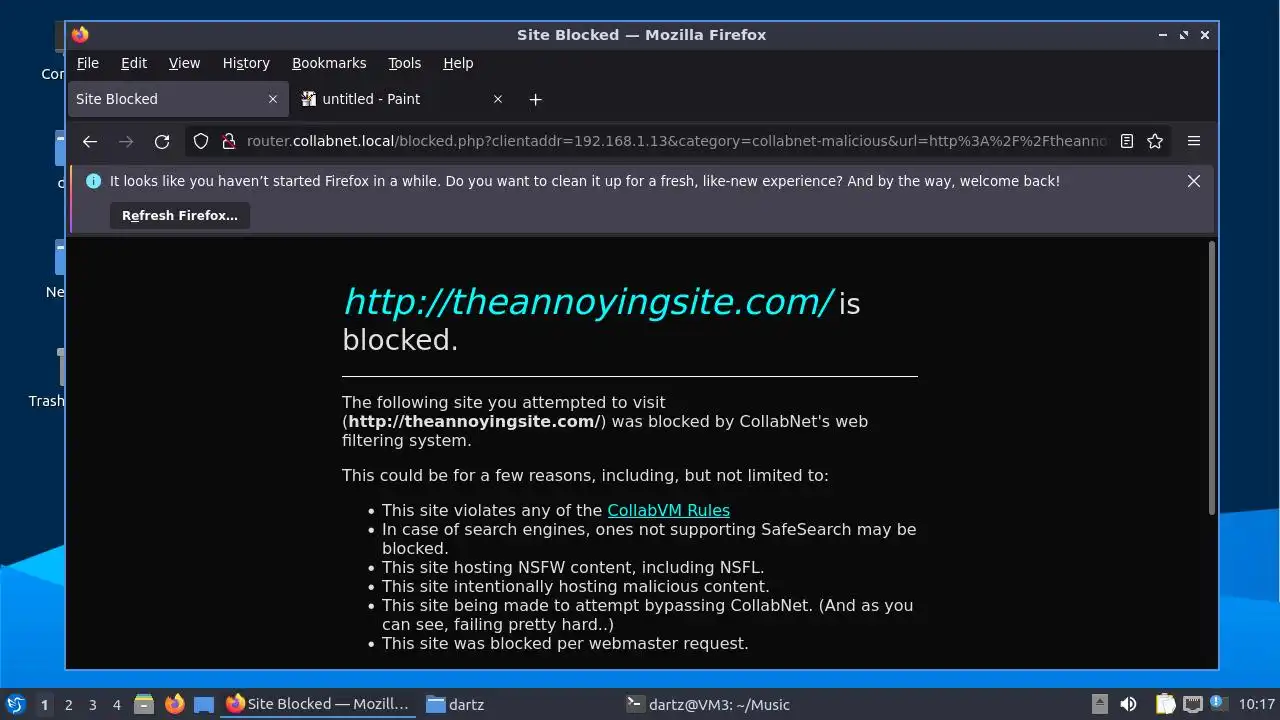This screenshot has width=1280, height=720.
Task: Open the Help menu
Action: [x=458, y=63]
